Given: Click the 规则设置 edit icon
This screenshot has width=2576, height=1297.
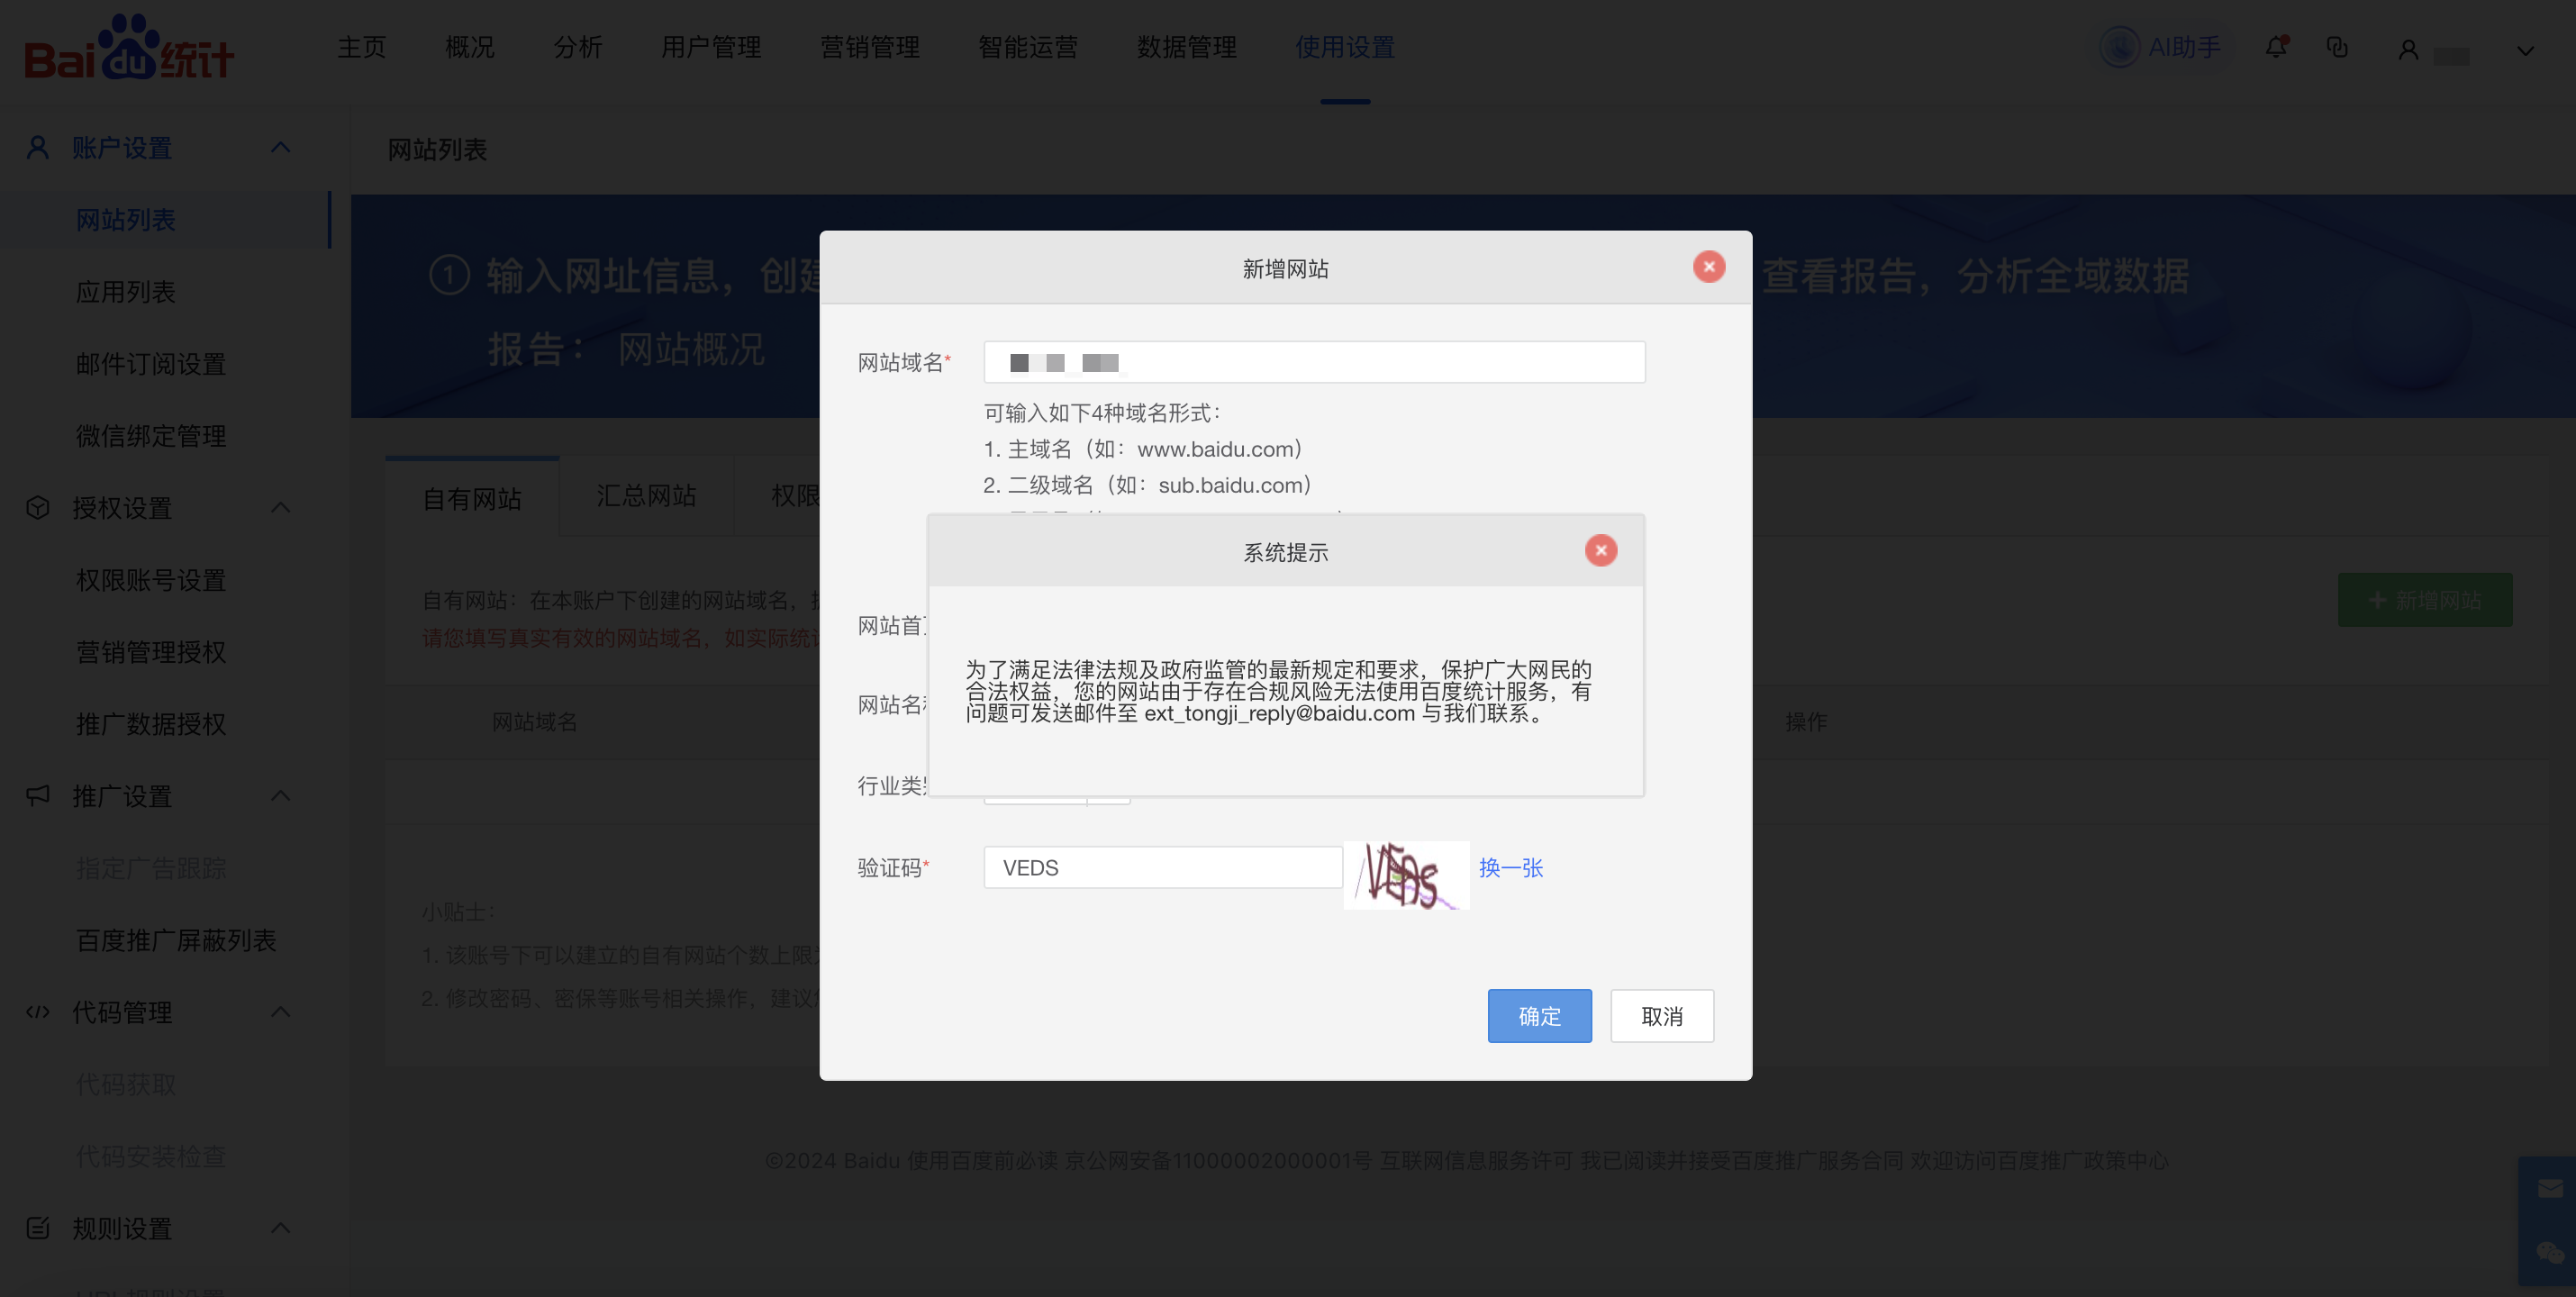Looking at the screenshot, I should coord(38,1227).
